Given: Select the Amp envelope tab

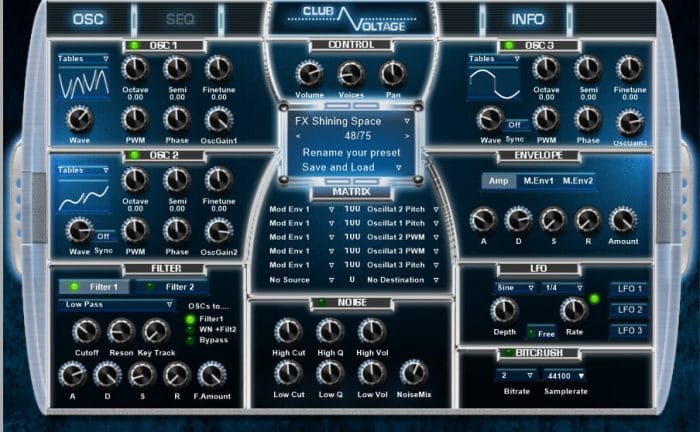Looking at the screenshot, I should (x=498, y=181).
